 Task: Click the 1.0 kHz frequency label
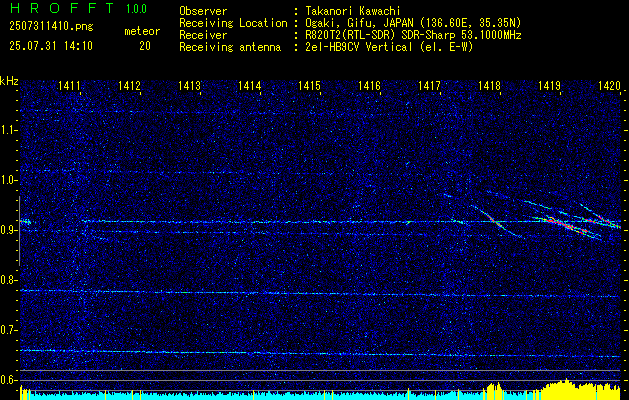pos(9,181)
